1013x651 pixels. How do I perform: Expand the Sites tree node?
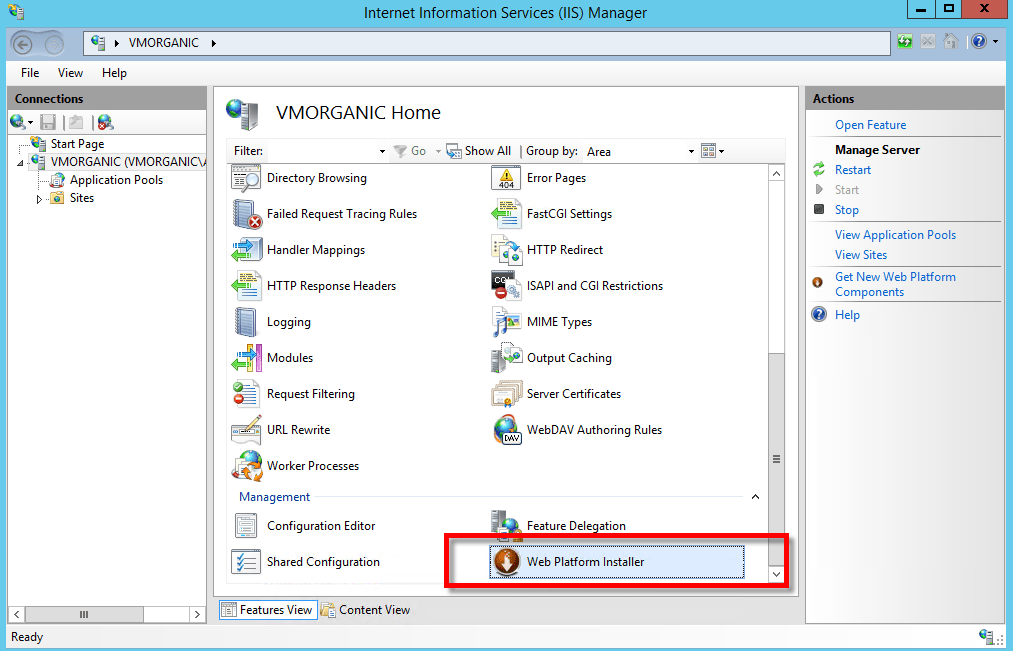(x=39, y=199)
